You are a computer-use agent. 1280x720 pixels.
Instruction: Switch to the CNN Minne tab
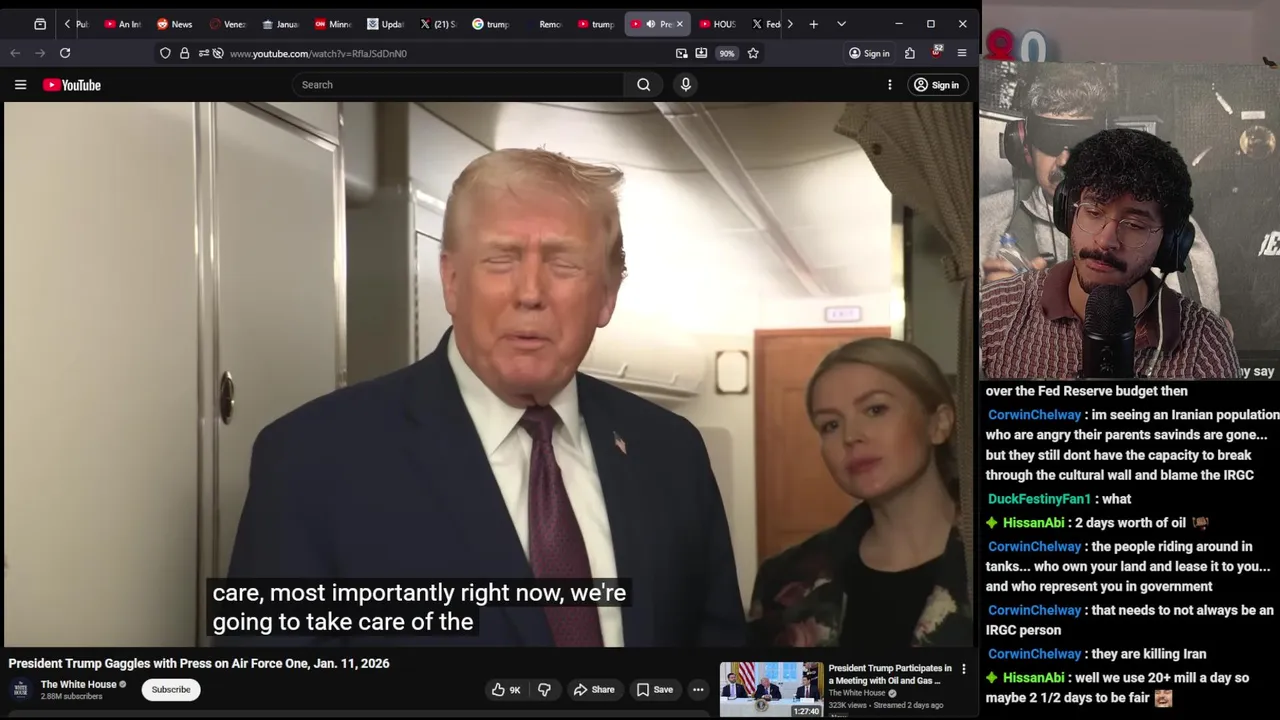(x=333, y=24)
